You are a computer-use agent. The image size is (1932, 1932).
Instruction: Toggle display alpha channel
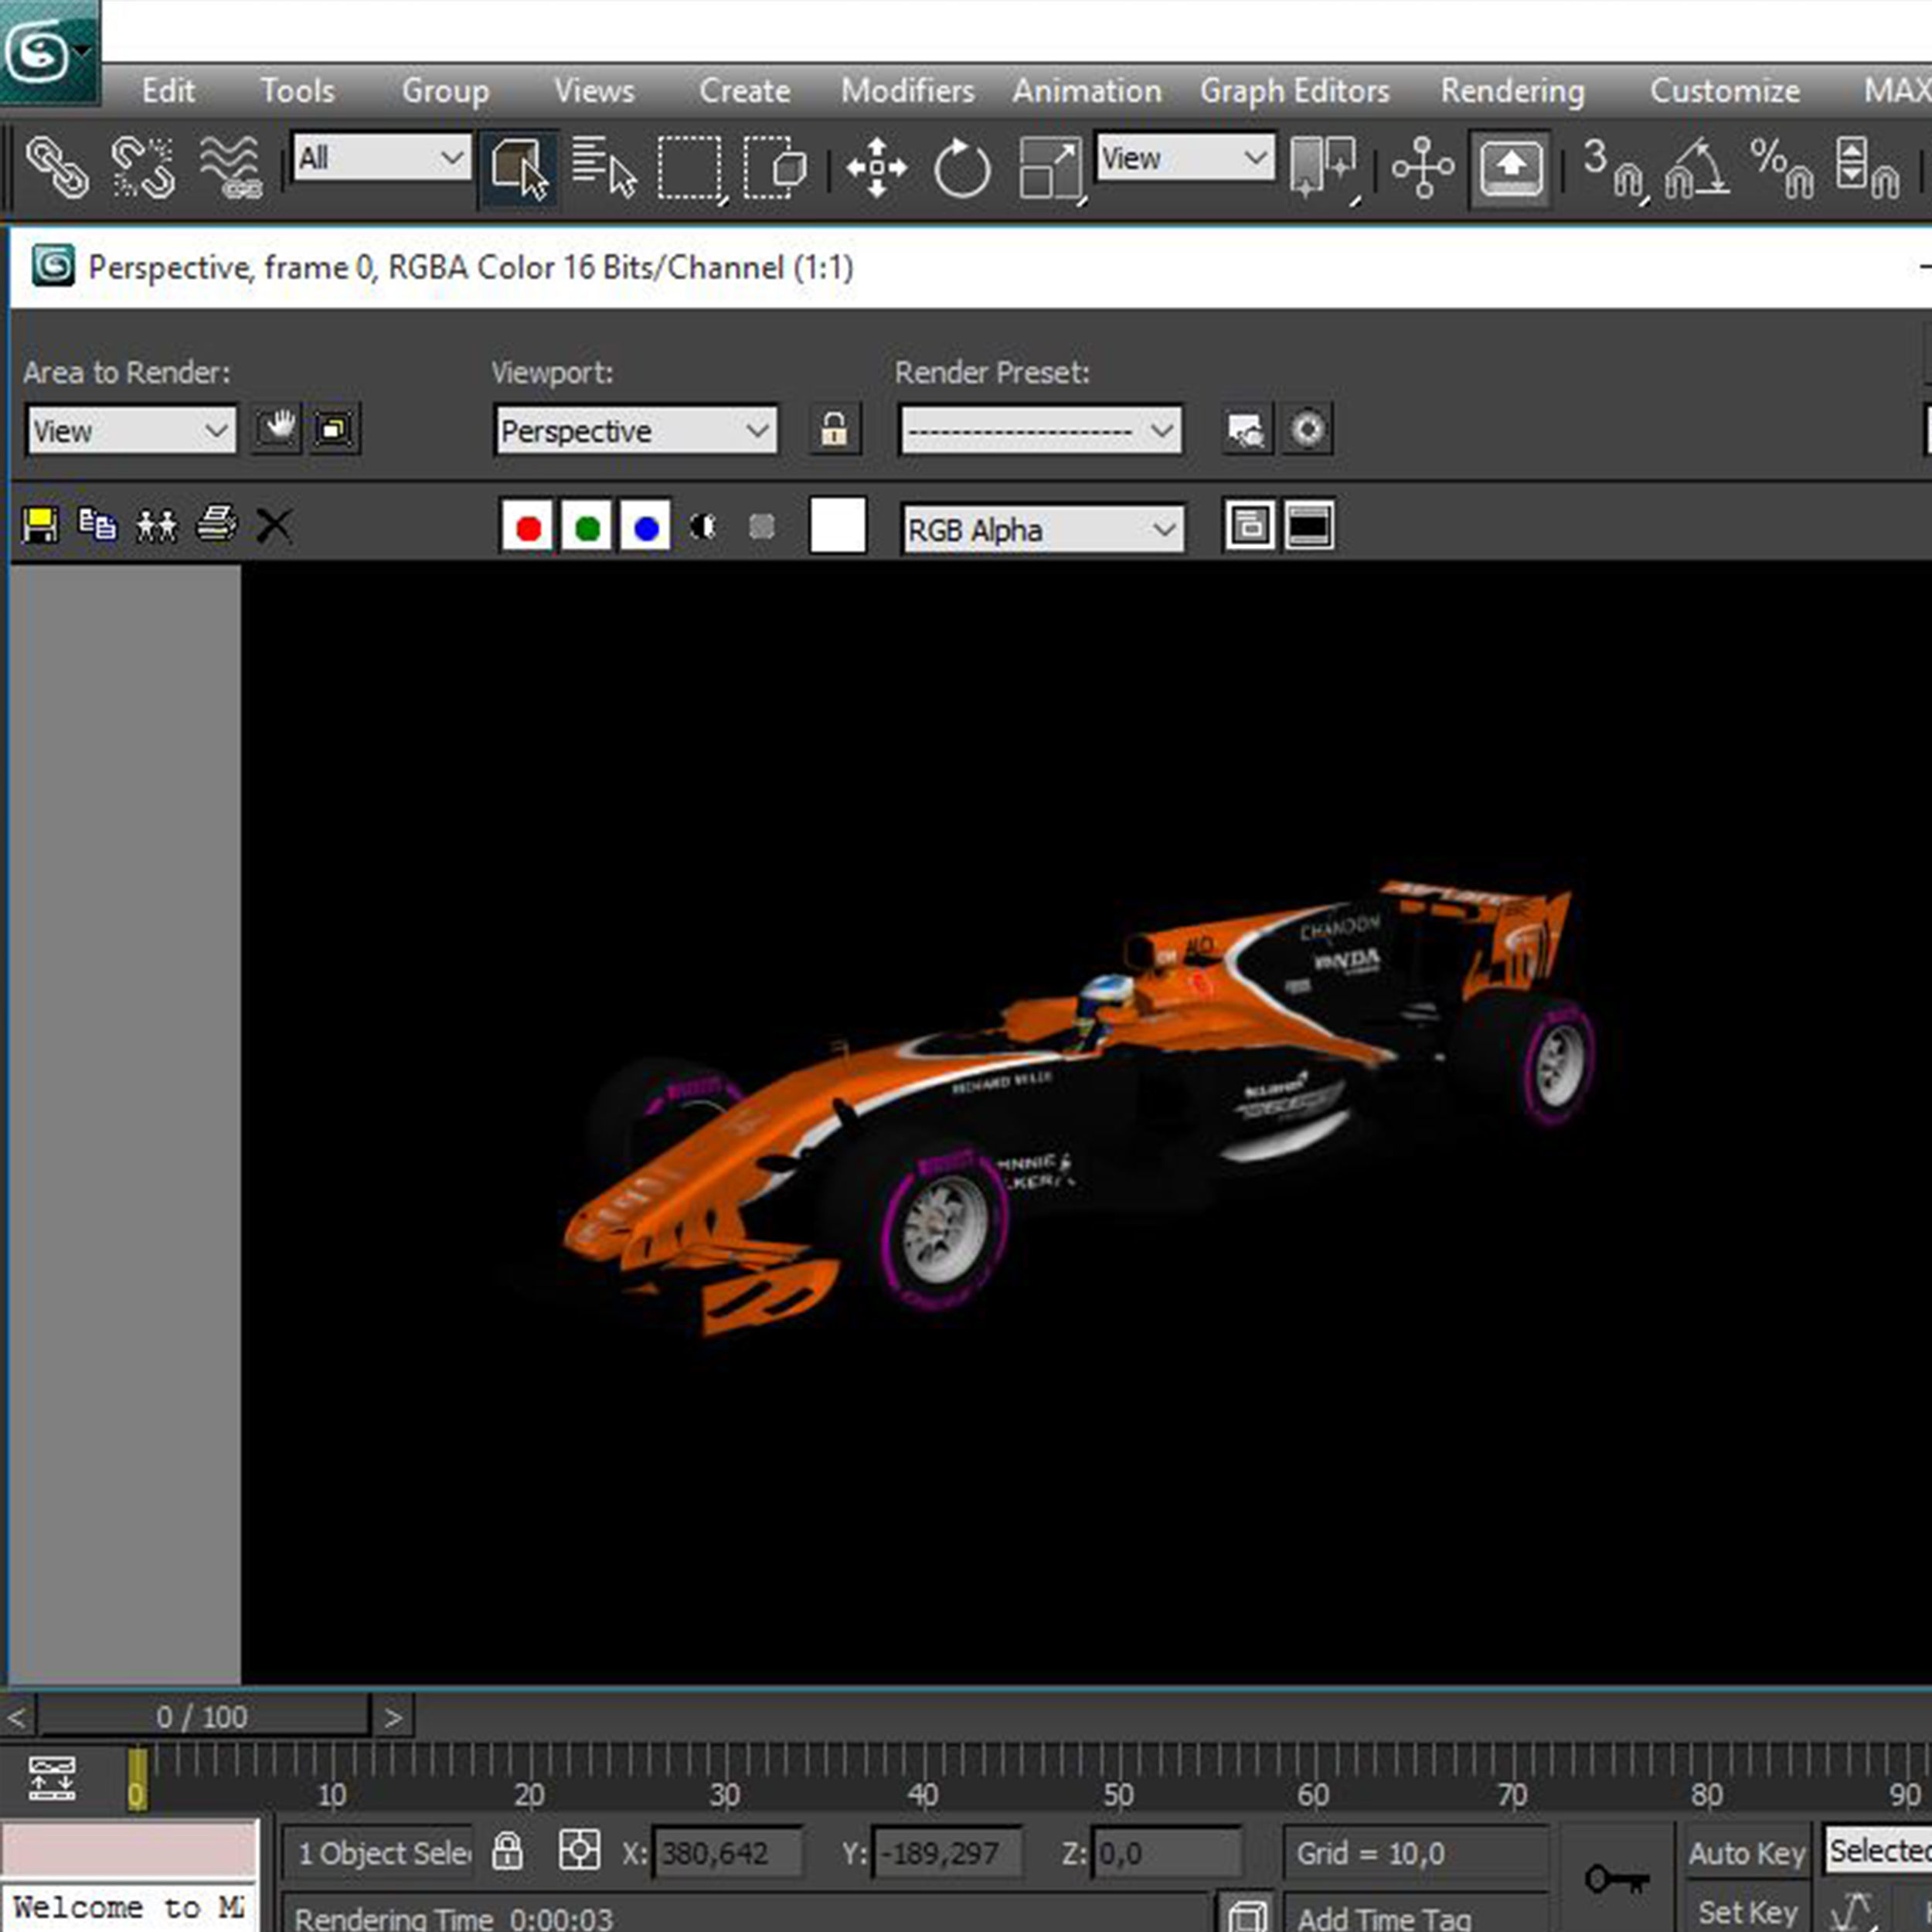(x=703, y=527)
